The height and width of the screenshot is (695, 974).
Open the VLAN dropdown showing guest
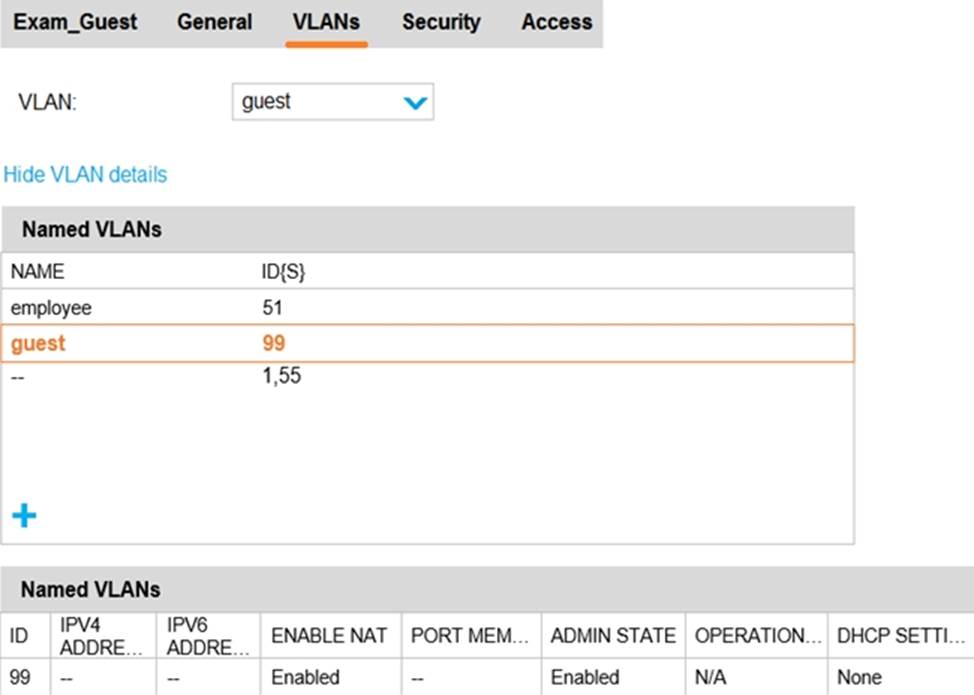(x=332, y=102)
